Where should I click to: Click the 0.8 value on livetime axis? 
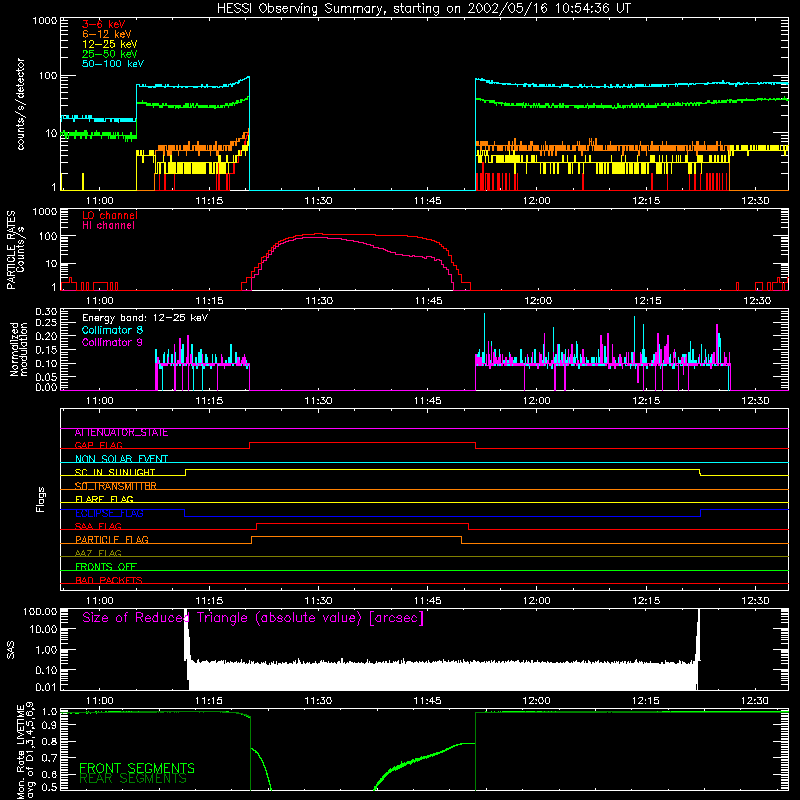coord(49,742)
